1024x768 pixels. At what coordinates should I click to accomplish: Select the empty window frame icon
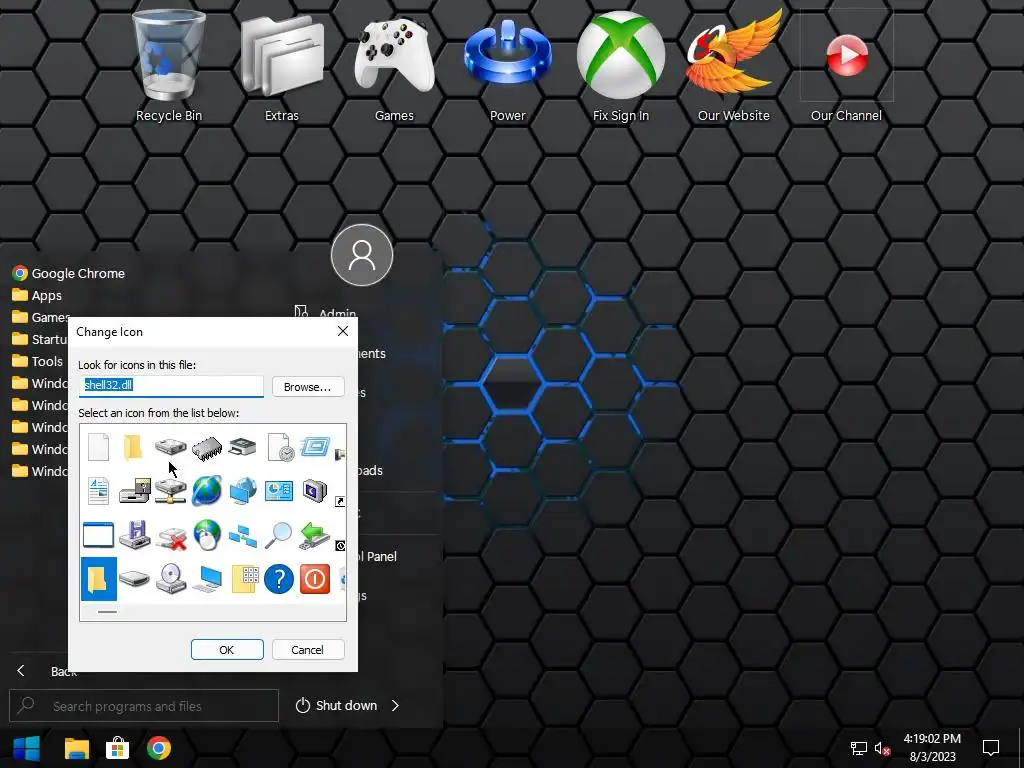click(x=99, y=535)
